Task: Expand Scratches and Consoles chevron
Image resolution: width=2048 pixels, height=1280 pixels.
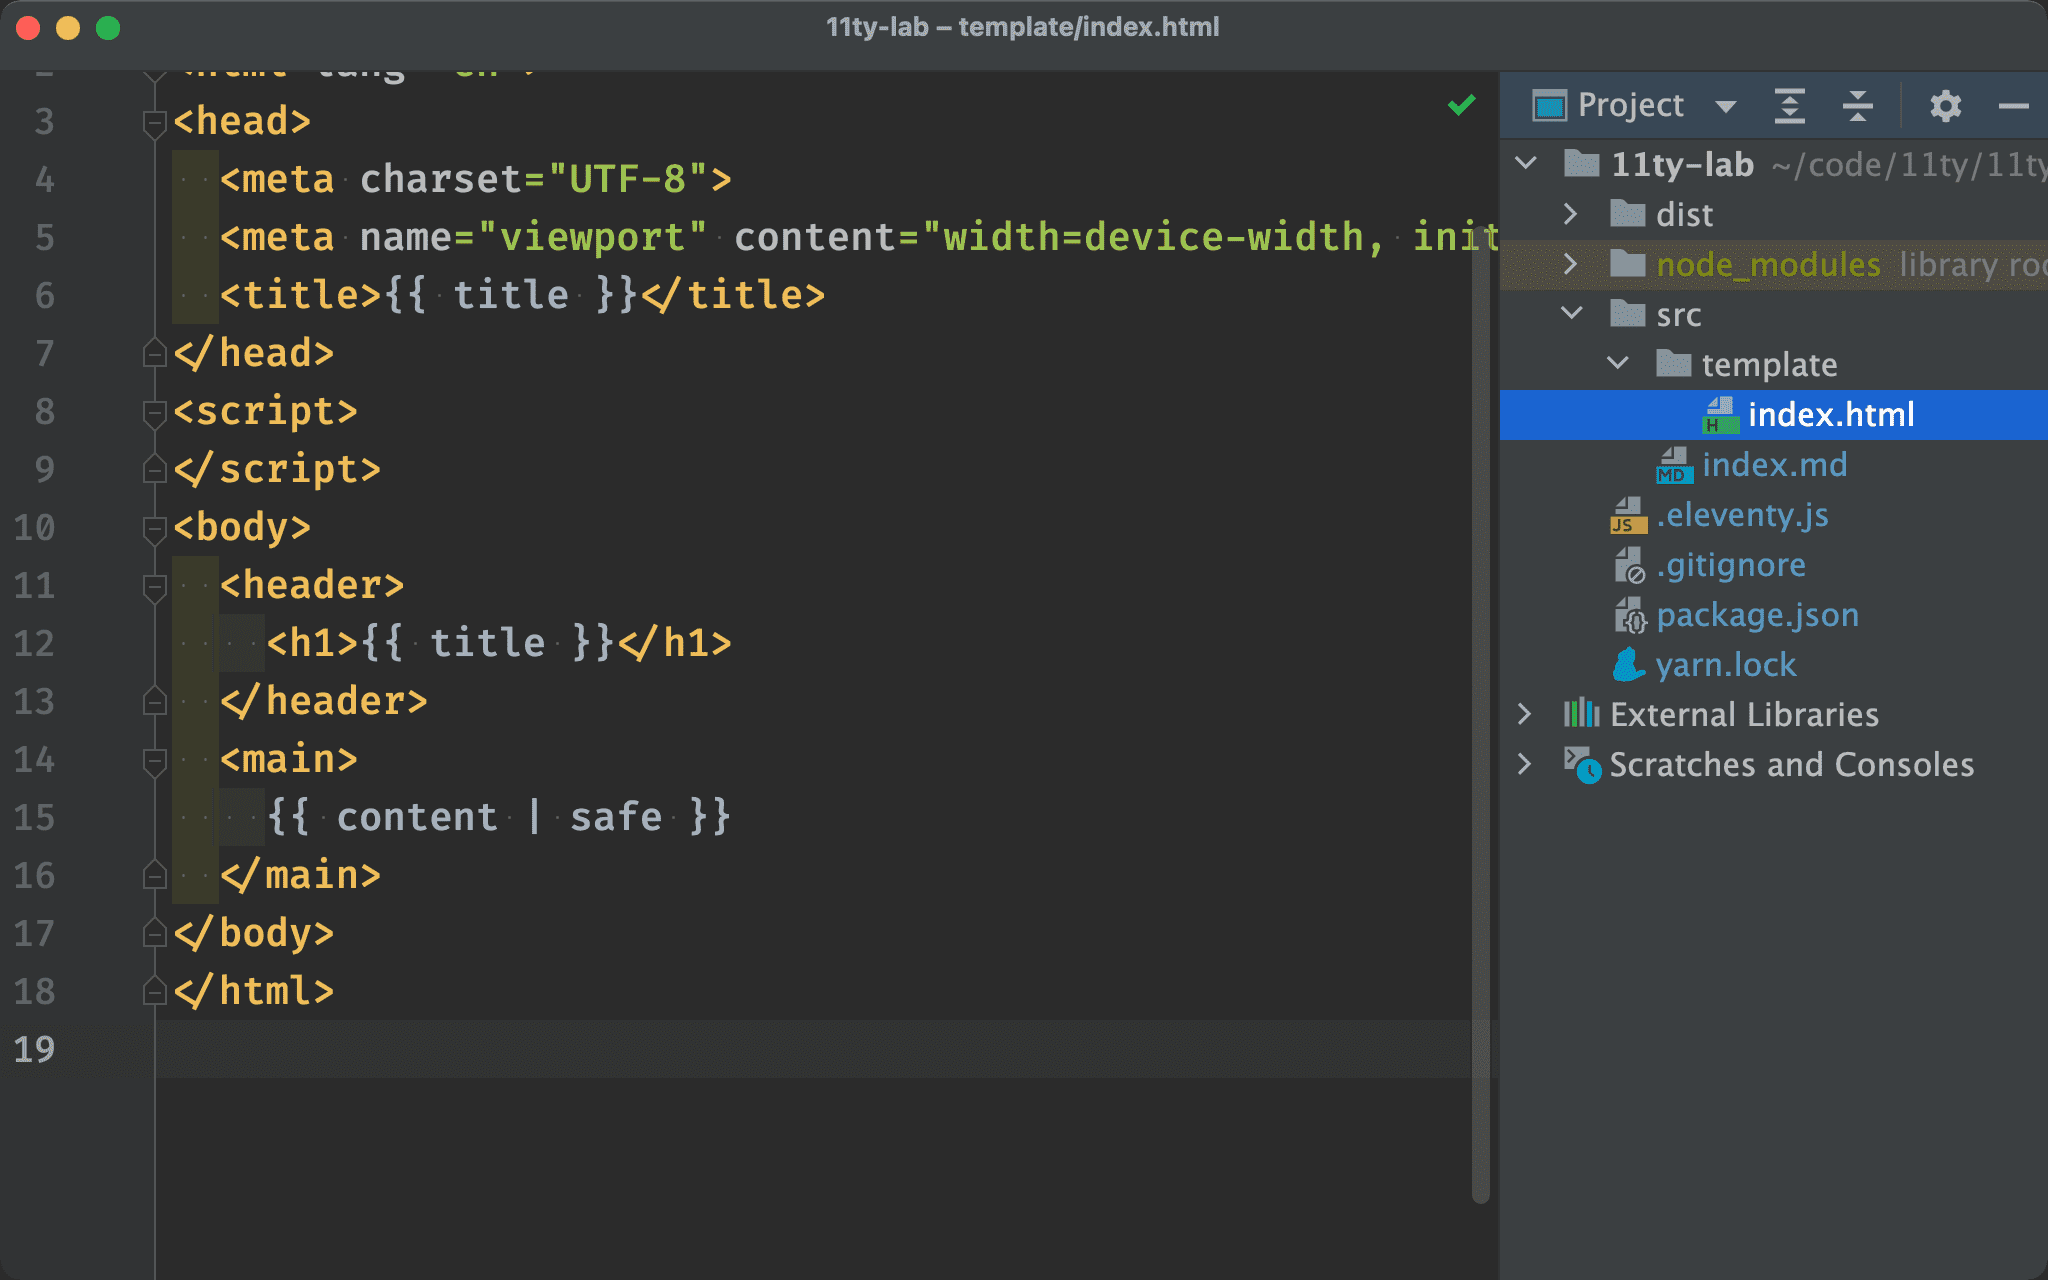Action: tap(1524, 763)
